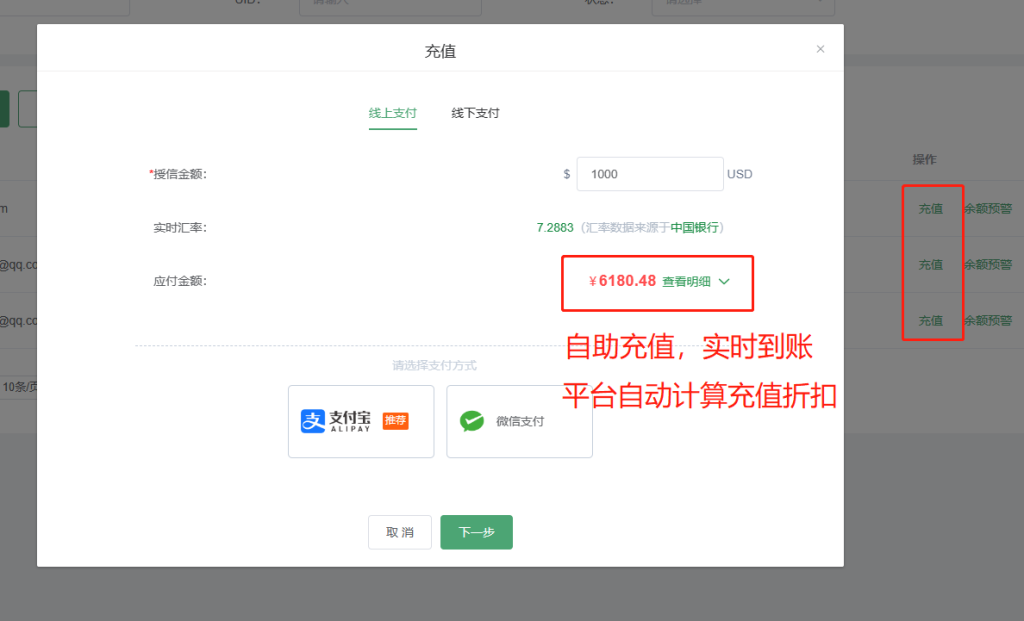Image resolution: width=1024 pixels, height=621 pixels.
Task: Open 余额预警 for the third row
Action: pyautogui.click(x=988, y=321)
